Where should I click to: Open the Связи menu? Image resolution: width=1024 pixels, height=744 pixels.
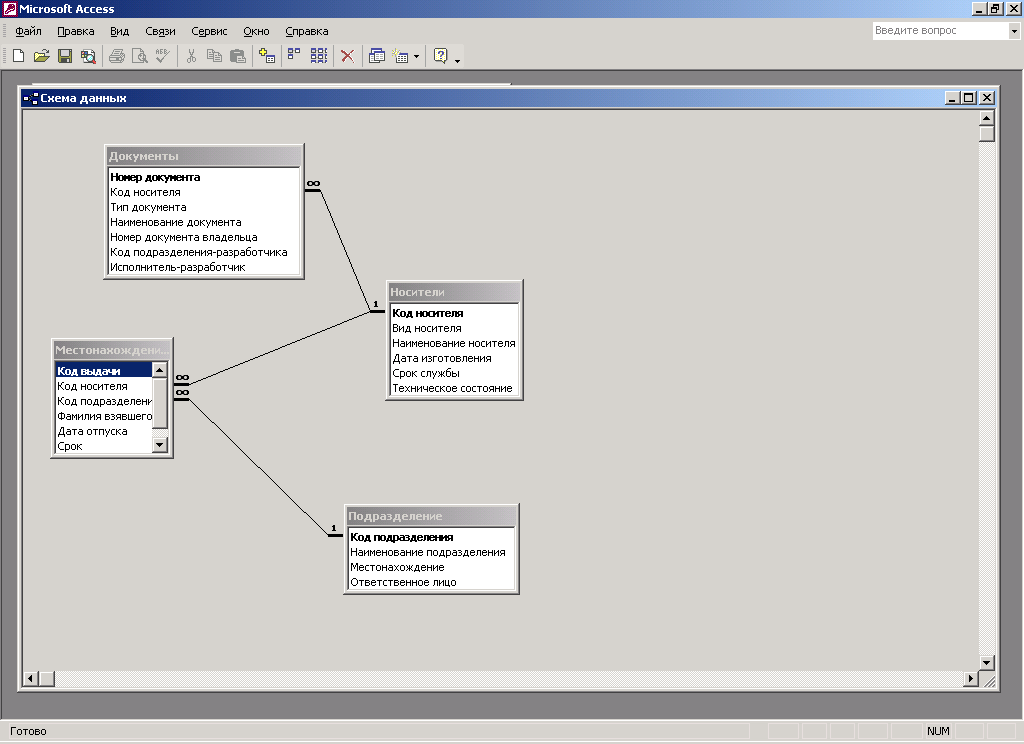(x=160, y=31)
